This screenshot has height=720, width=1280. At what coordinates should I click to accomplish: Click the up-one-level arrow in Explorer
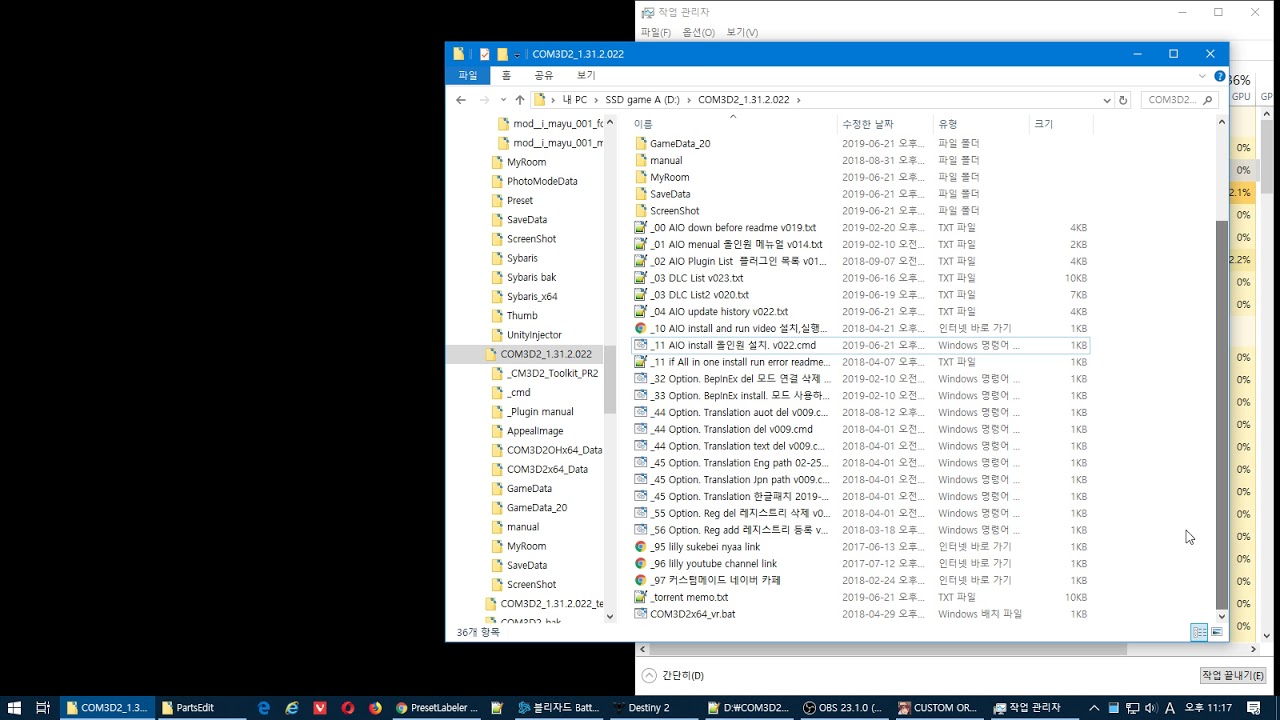pos(519,100)
